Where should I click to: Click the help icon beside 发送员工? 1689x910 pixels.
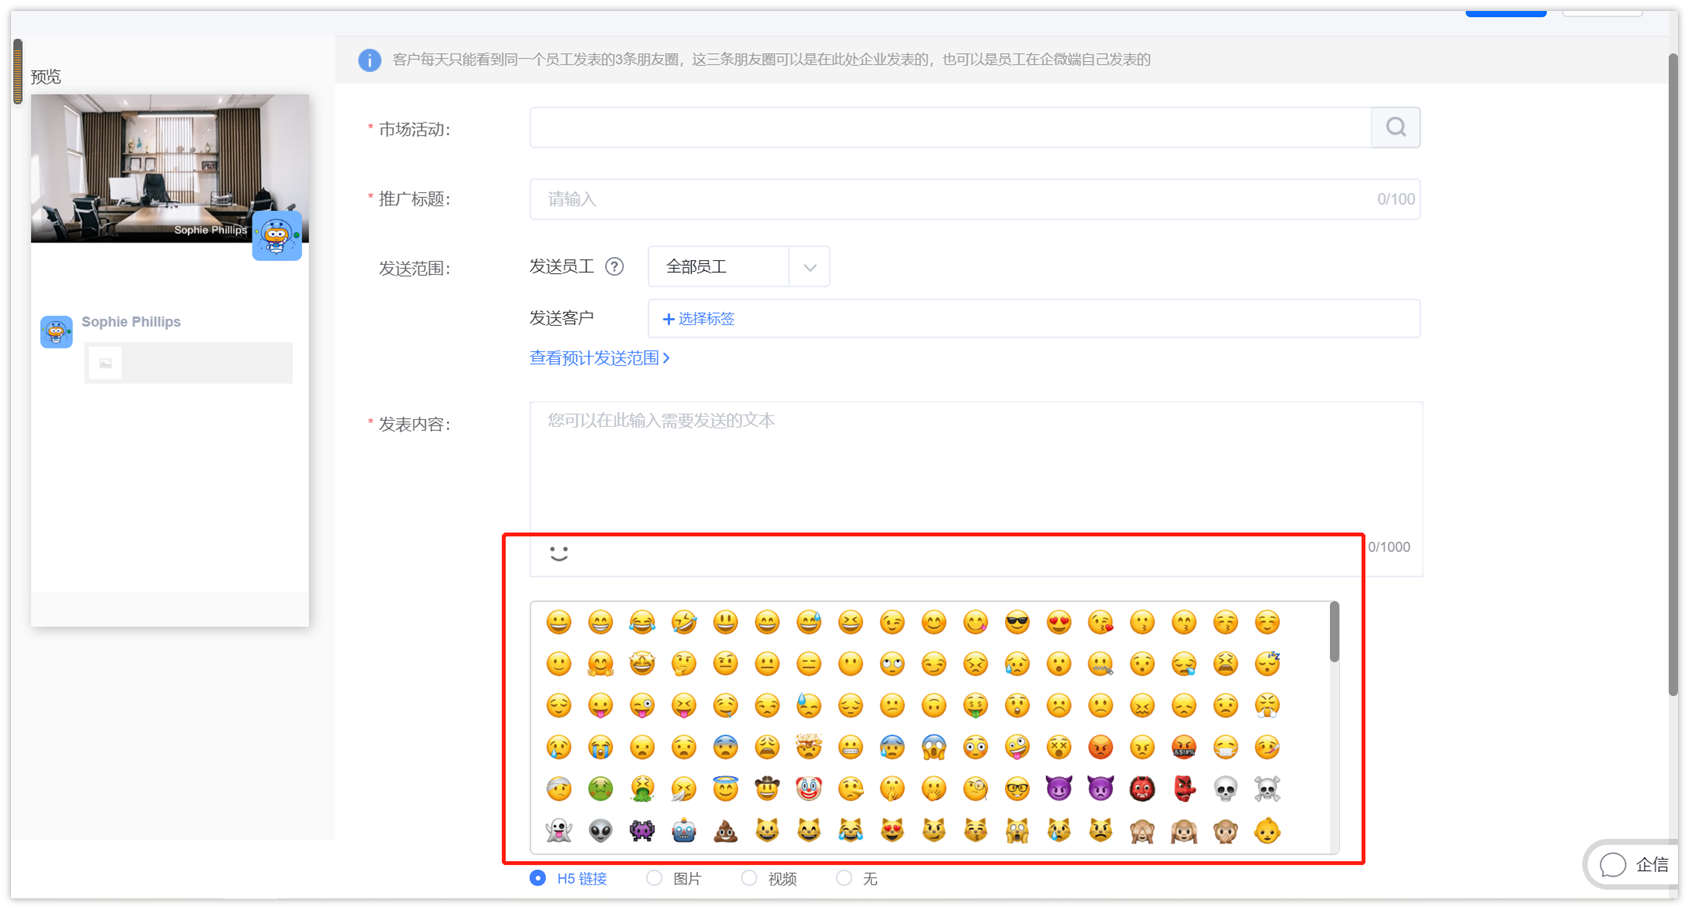[615, 267]
